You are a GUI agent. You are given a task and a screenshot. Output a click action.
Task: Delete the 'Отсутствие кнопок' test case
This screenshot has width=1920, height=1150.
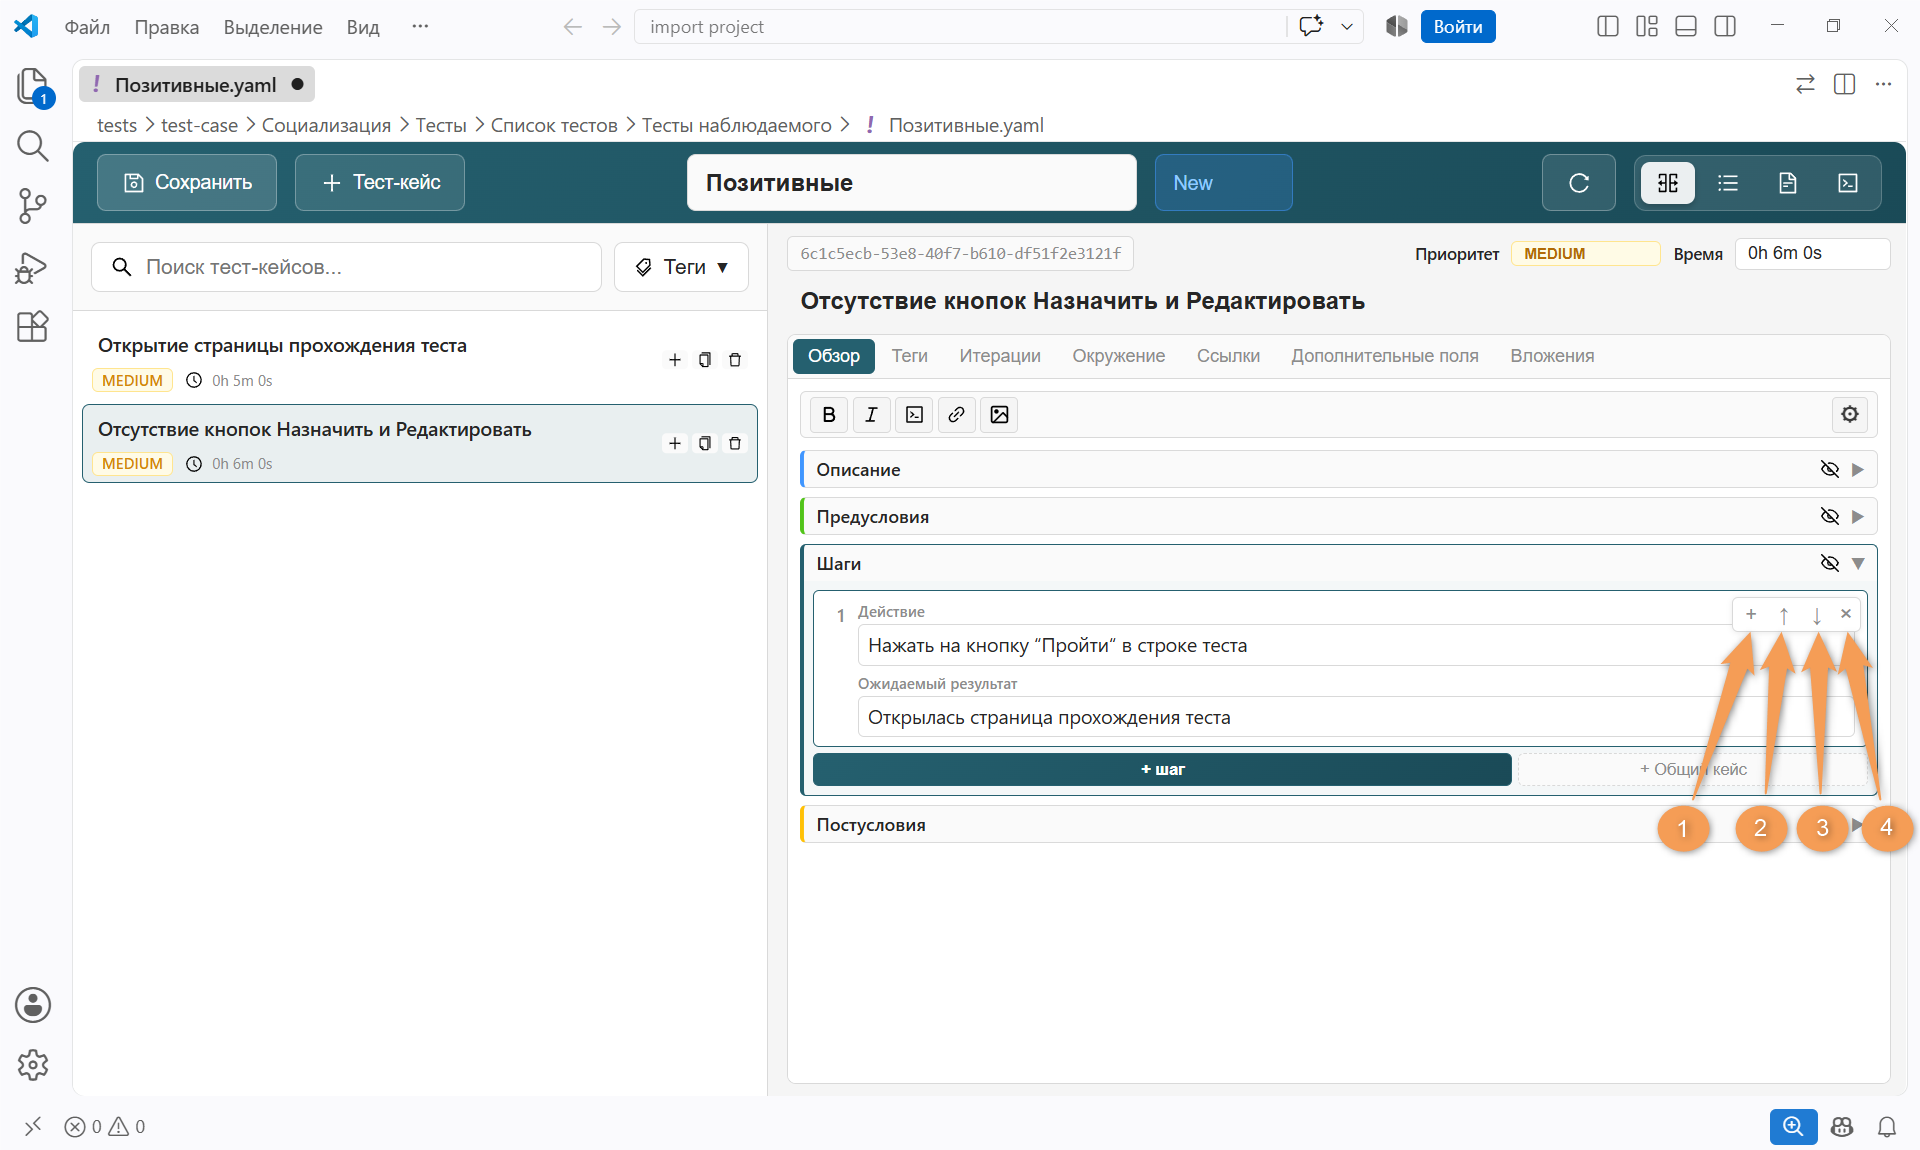735,443
